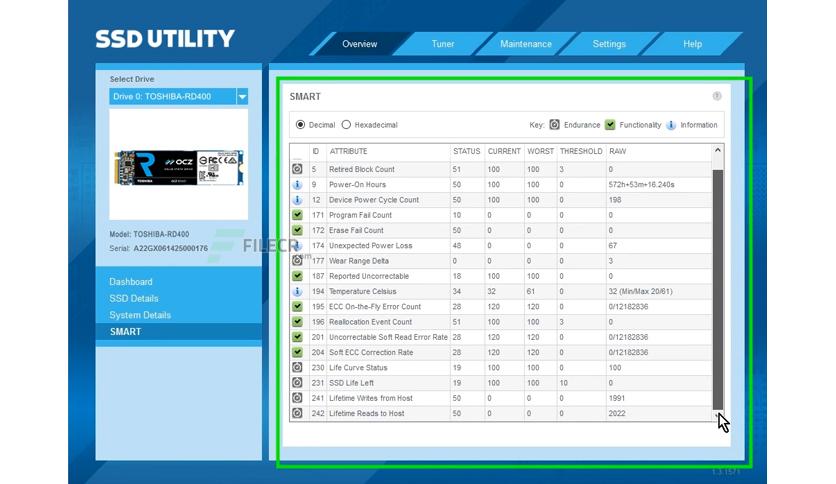The image size is (836, 484).
Task: Switch to the Tuner tab
Action: pos(443,44)
